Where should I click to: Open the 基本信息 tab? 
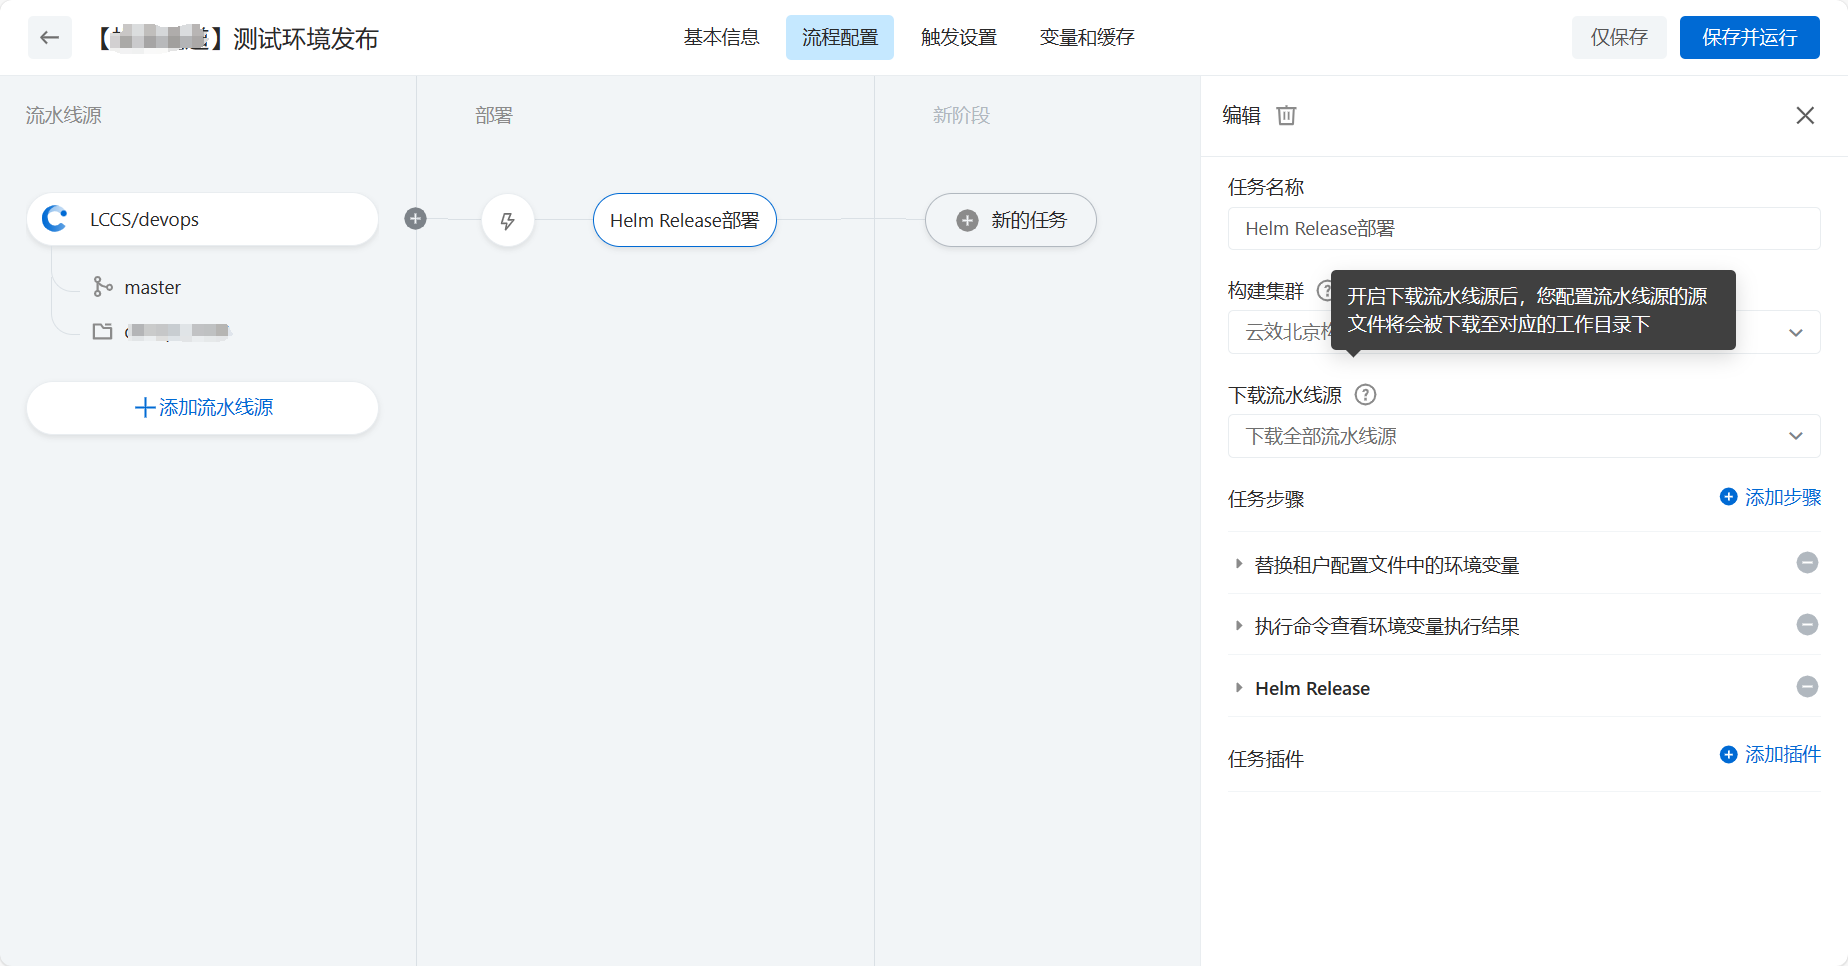click(x=721, y=38)
